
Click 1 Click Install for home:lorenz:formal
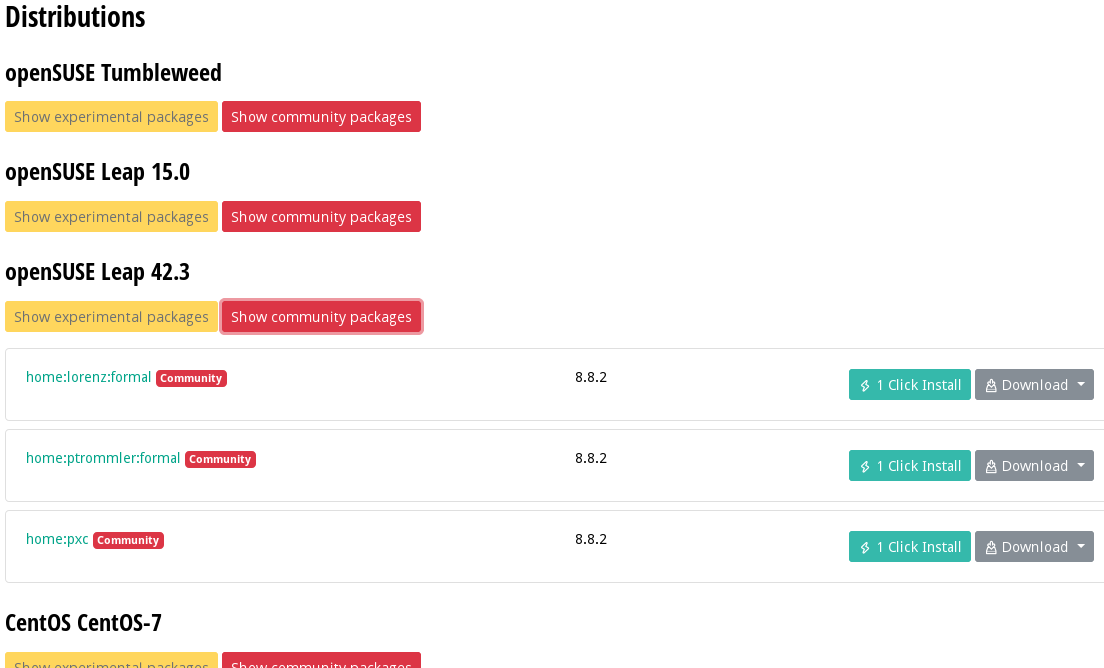point(910,385)
